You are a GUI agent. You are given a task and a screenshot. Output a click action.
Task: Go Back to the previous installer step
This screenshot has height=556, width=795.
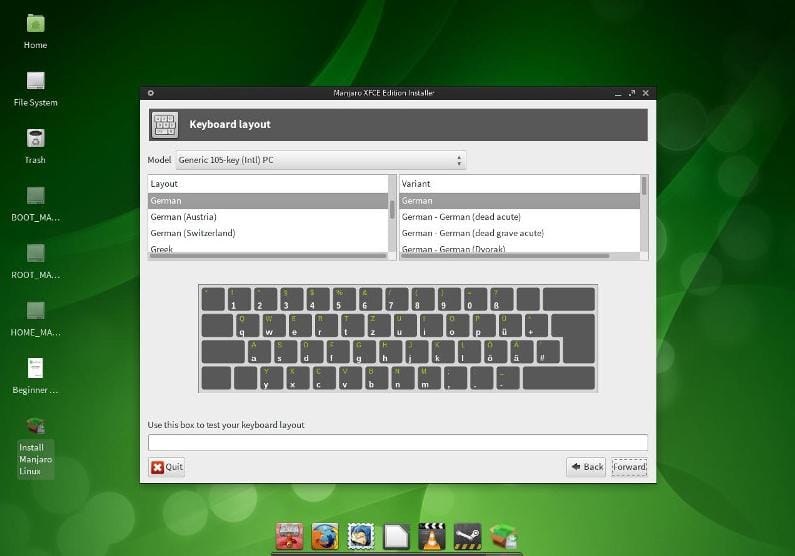coord(587,467)
